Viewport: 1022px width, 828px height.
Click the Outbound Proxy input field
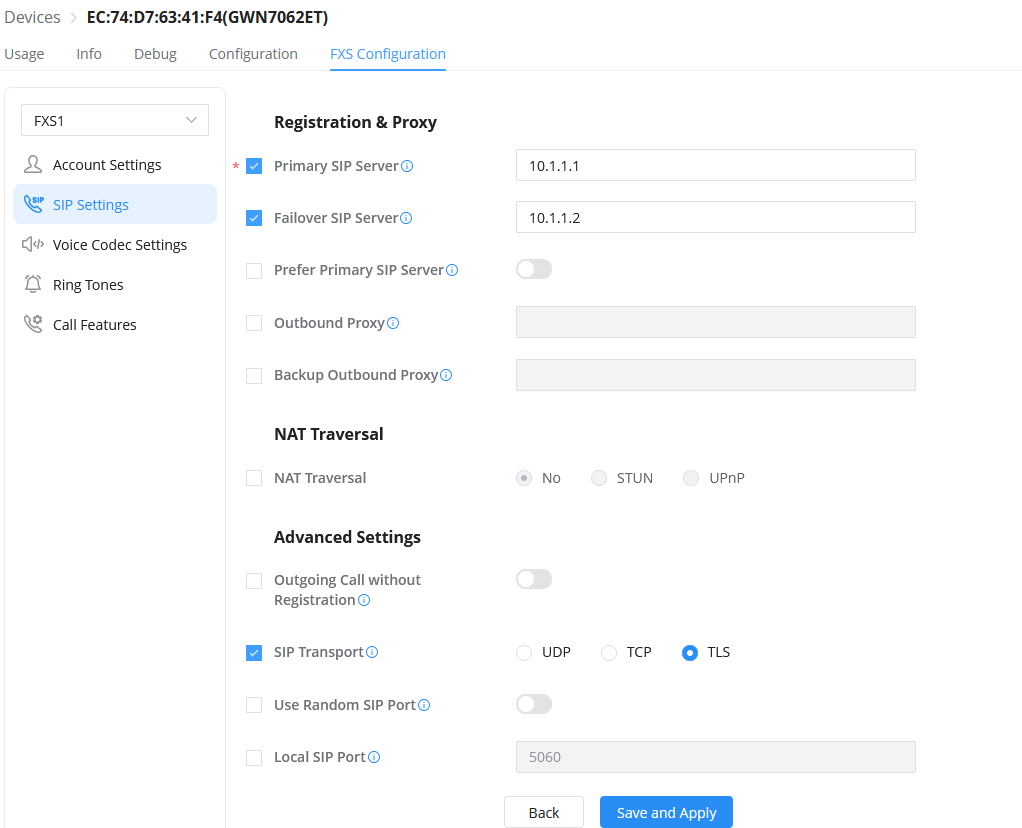coord(716,322)
